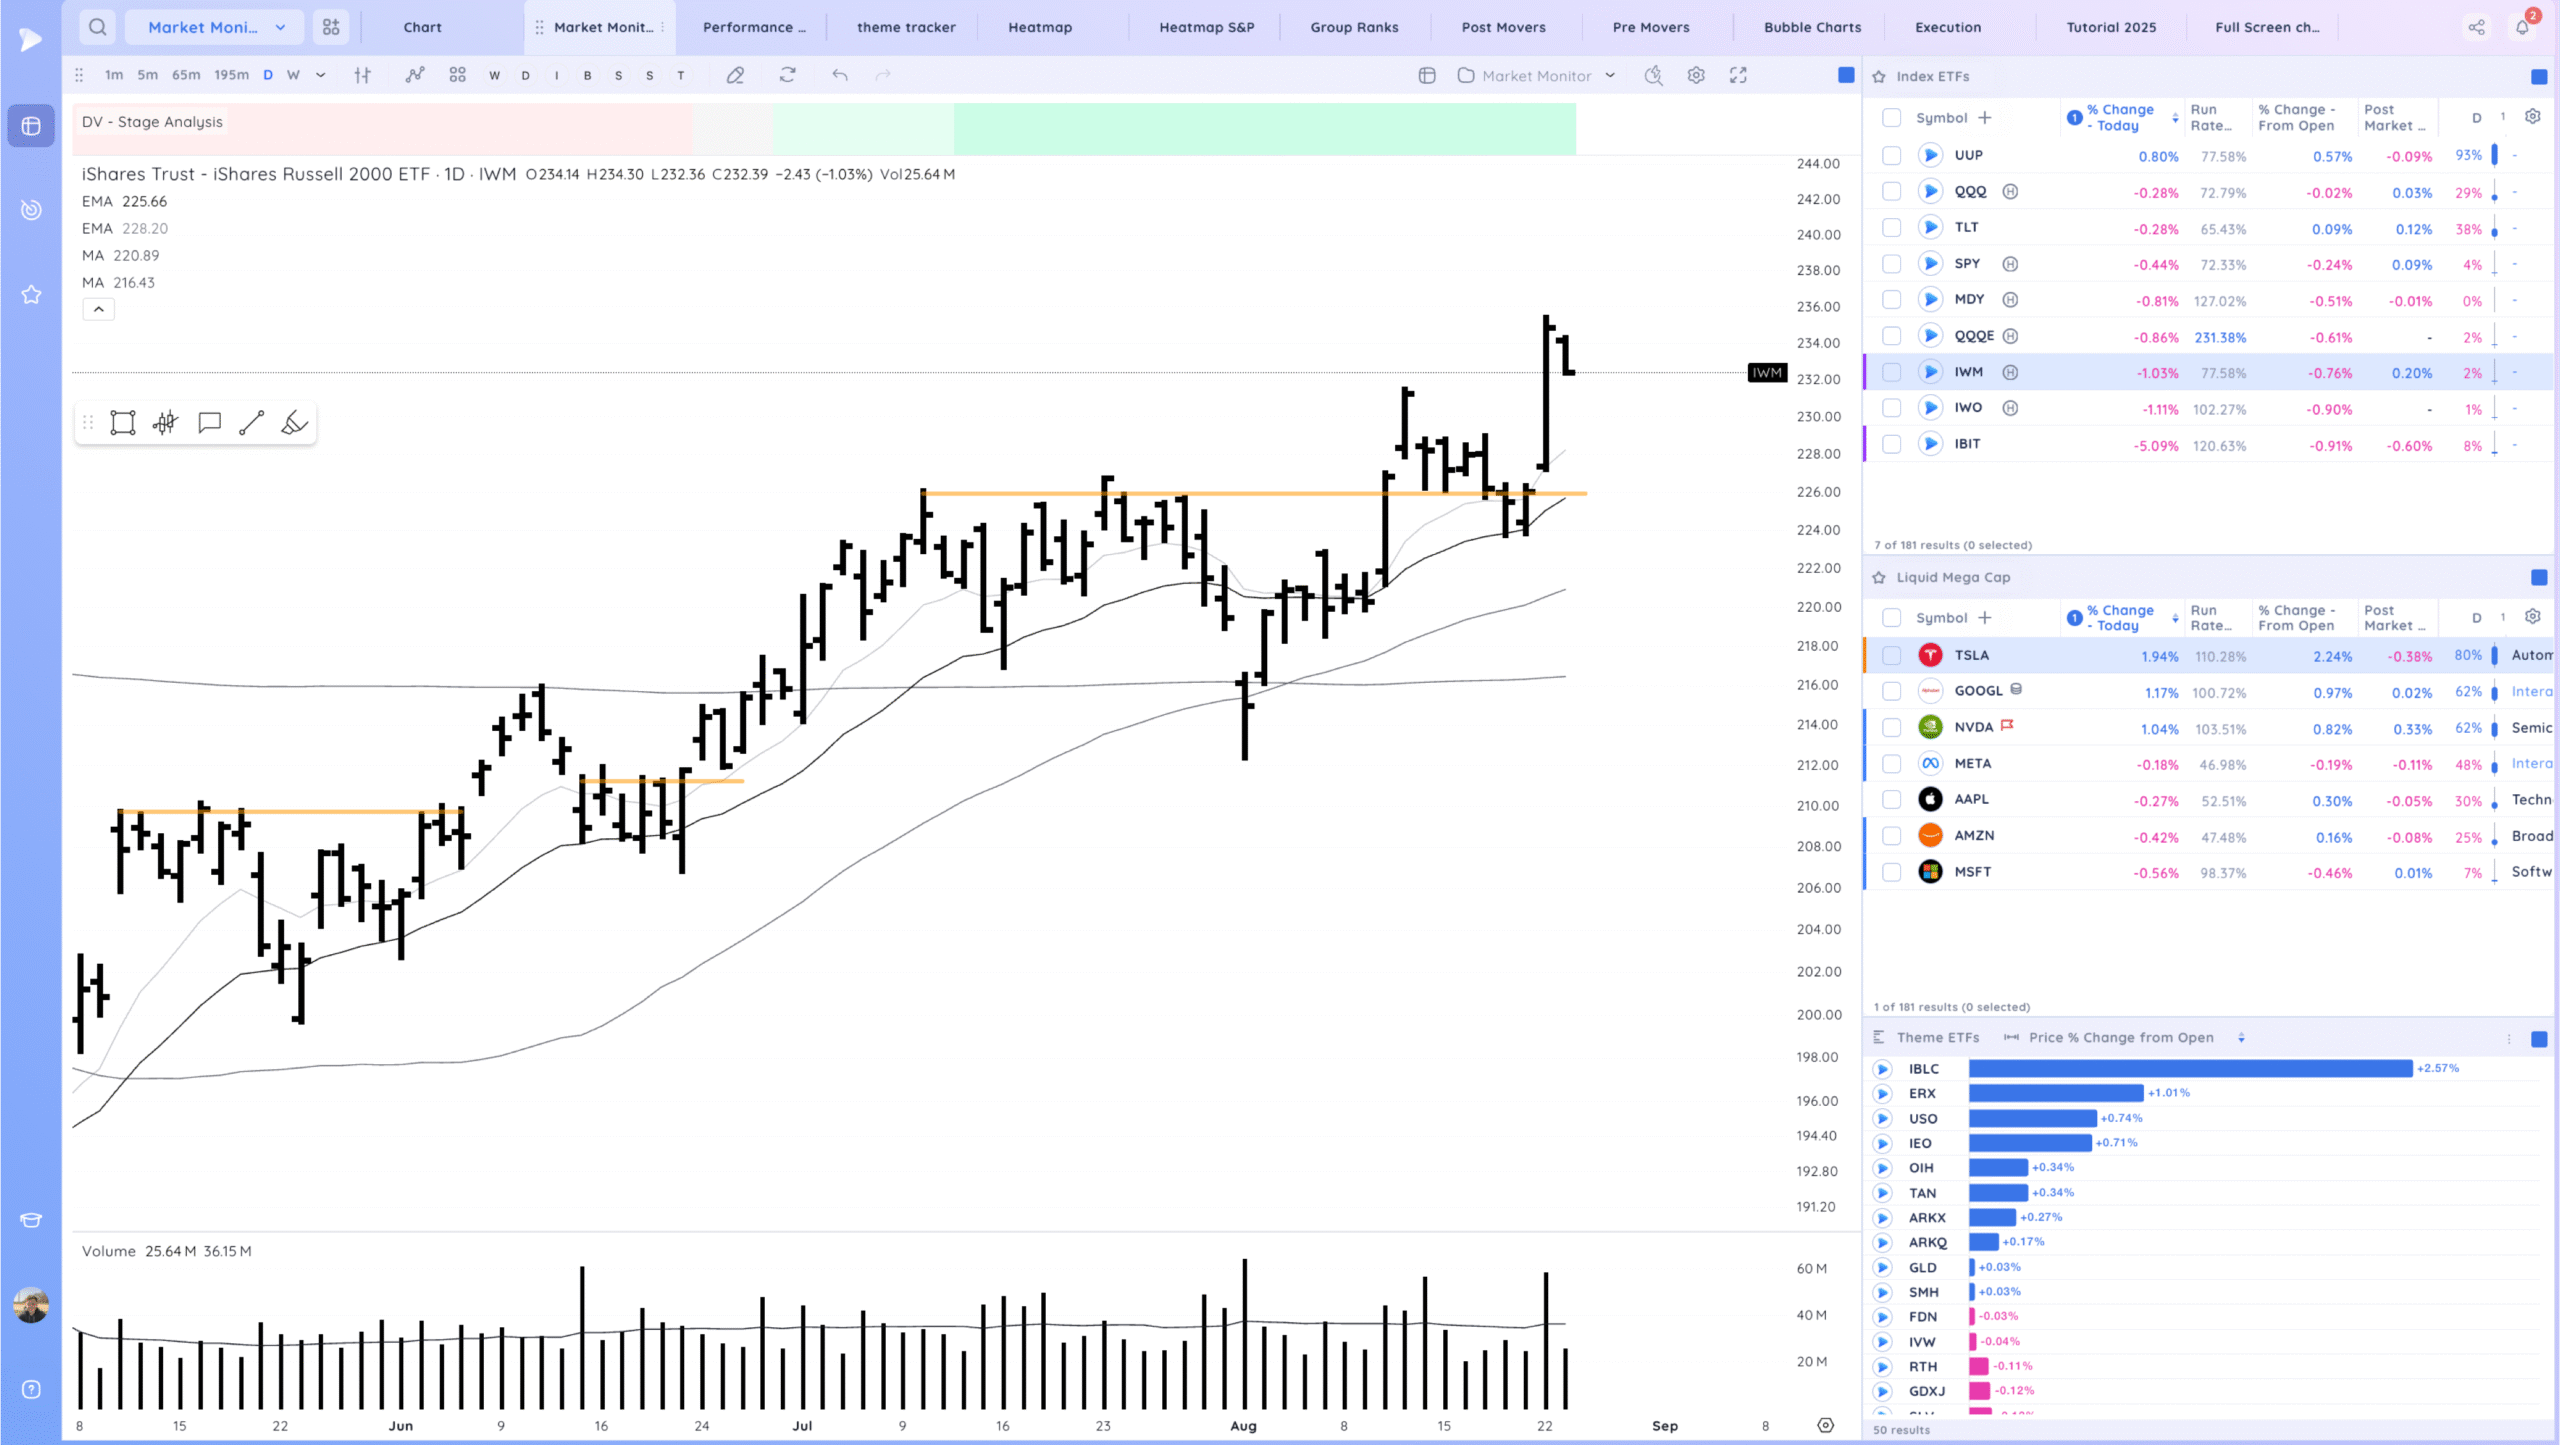Open Theme ETFs panel options menu

pos(2509,1039)
